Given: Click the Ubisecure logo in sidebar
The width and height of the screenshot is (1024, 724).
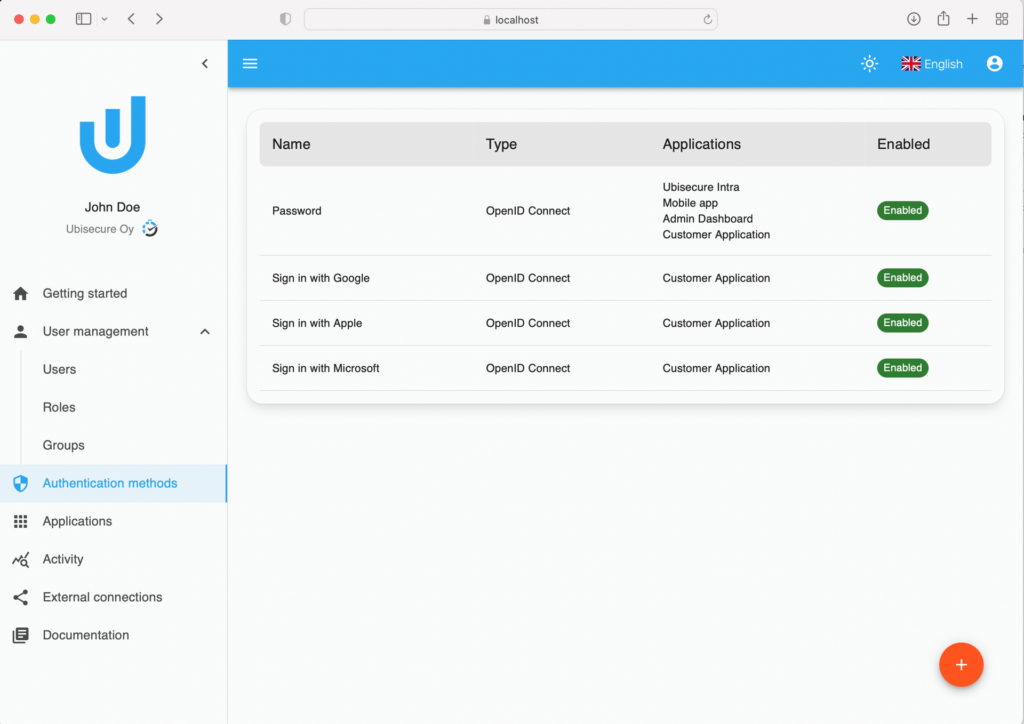Looking at the screenshot, I should [112, 134].
